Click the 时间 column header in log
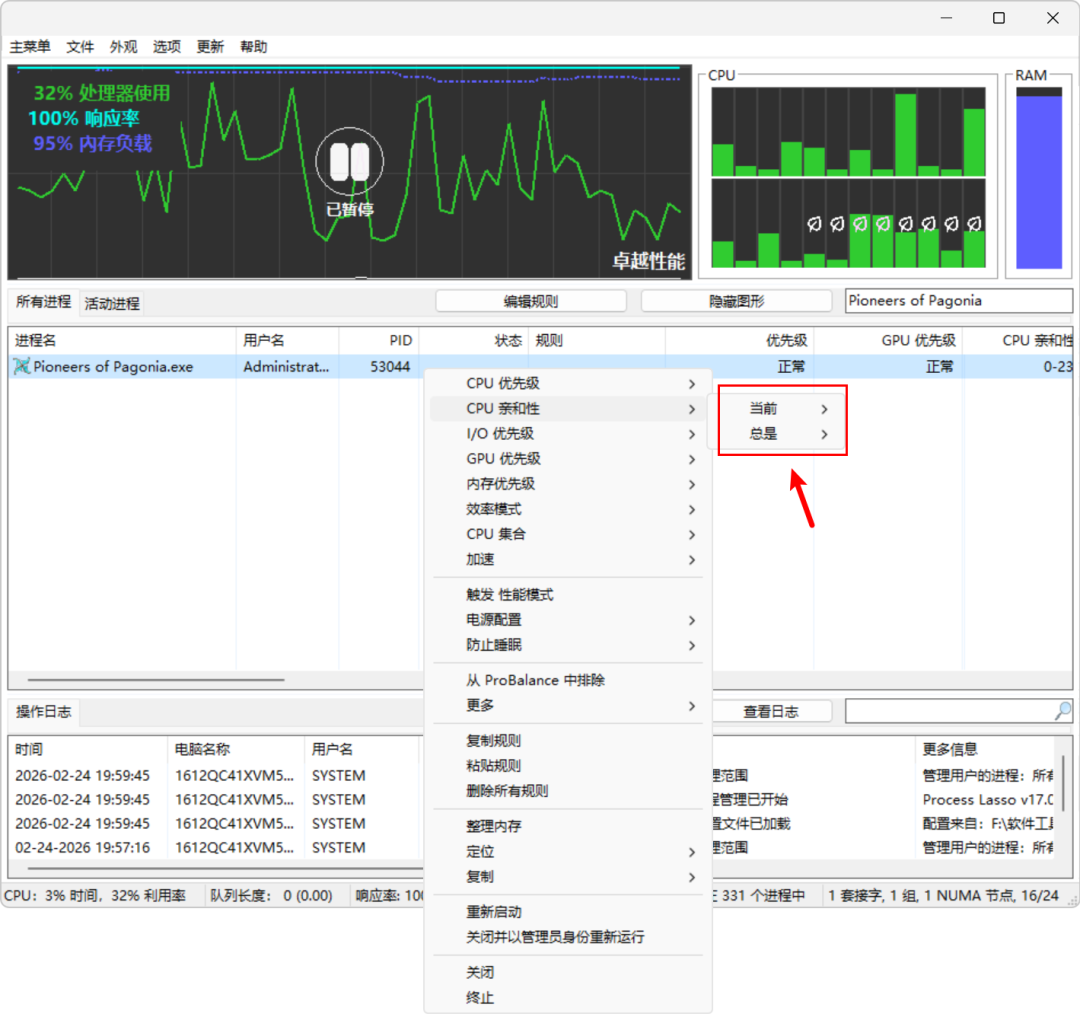1080x1017 pixels. coord(88,749)
